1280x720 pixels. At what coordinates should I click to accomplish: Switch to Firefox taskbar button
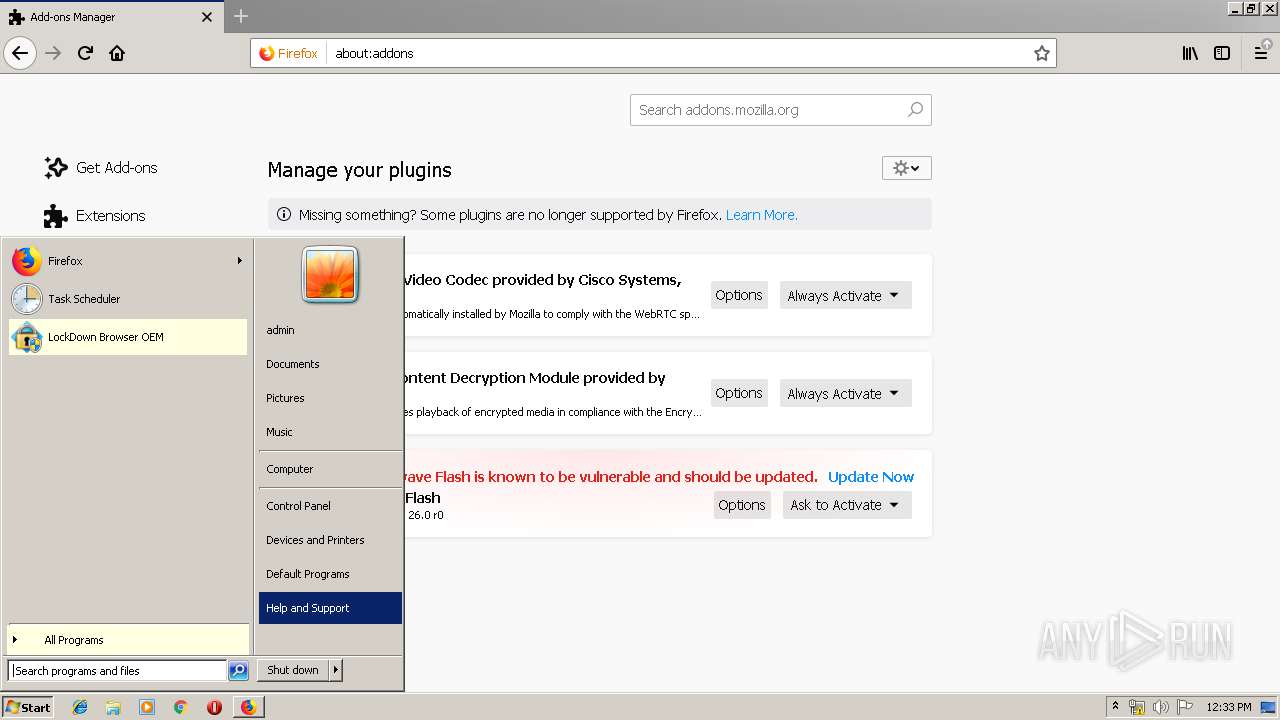point(248,707)
